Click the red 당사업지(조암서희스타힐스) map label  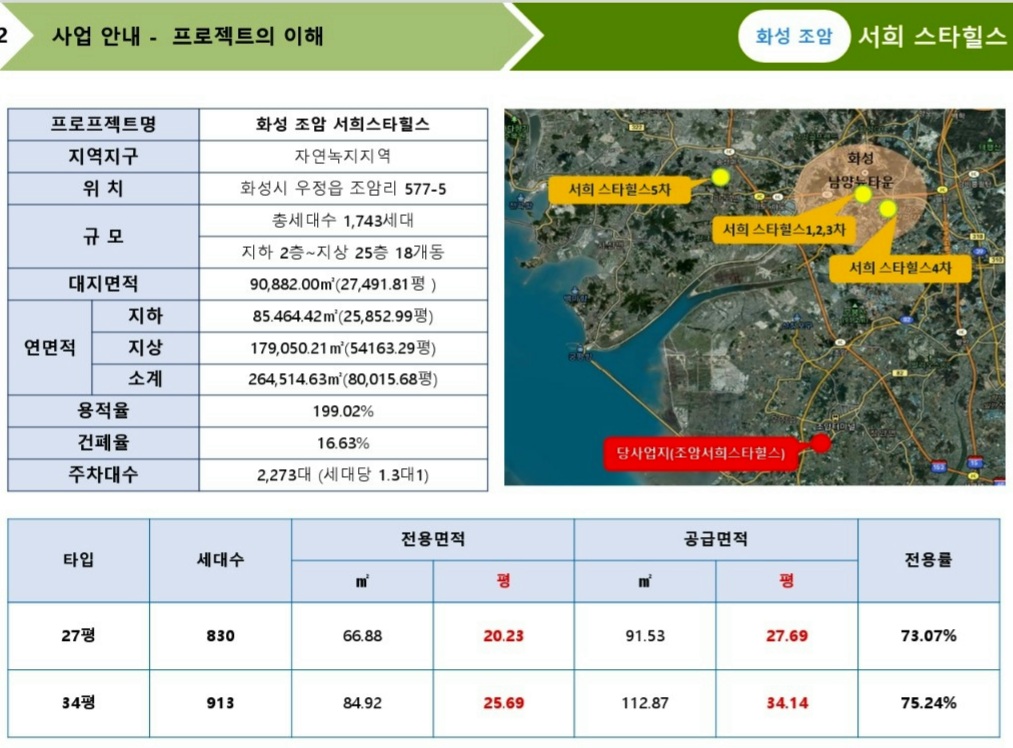point(700,453)
